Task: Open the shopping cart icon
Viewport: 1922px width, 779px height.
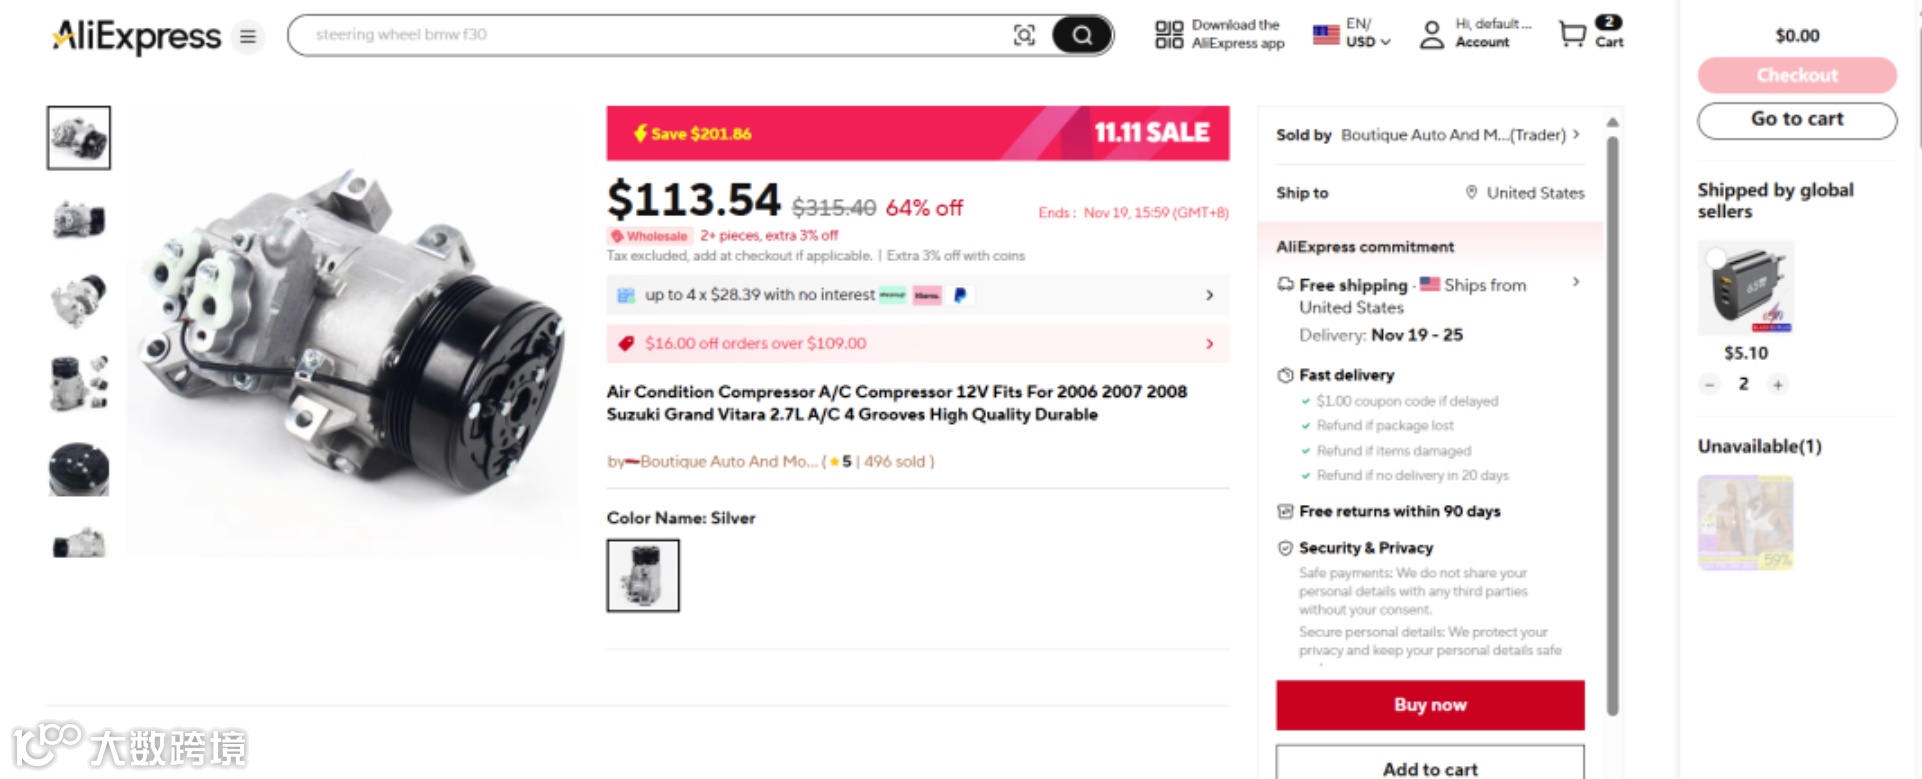Action: point(1572,34)
